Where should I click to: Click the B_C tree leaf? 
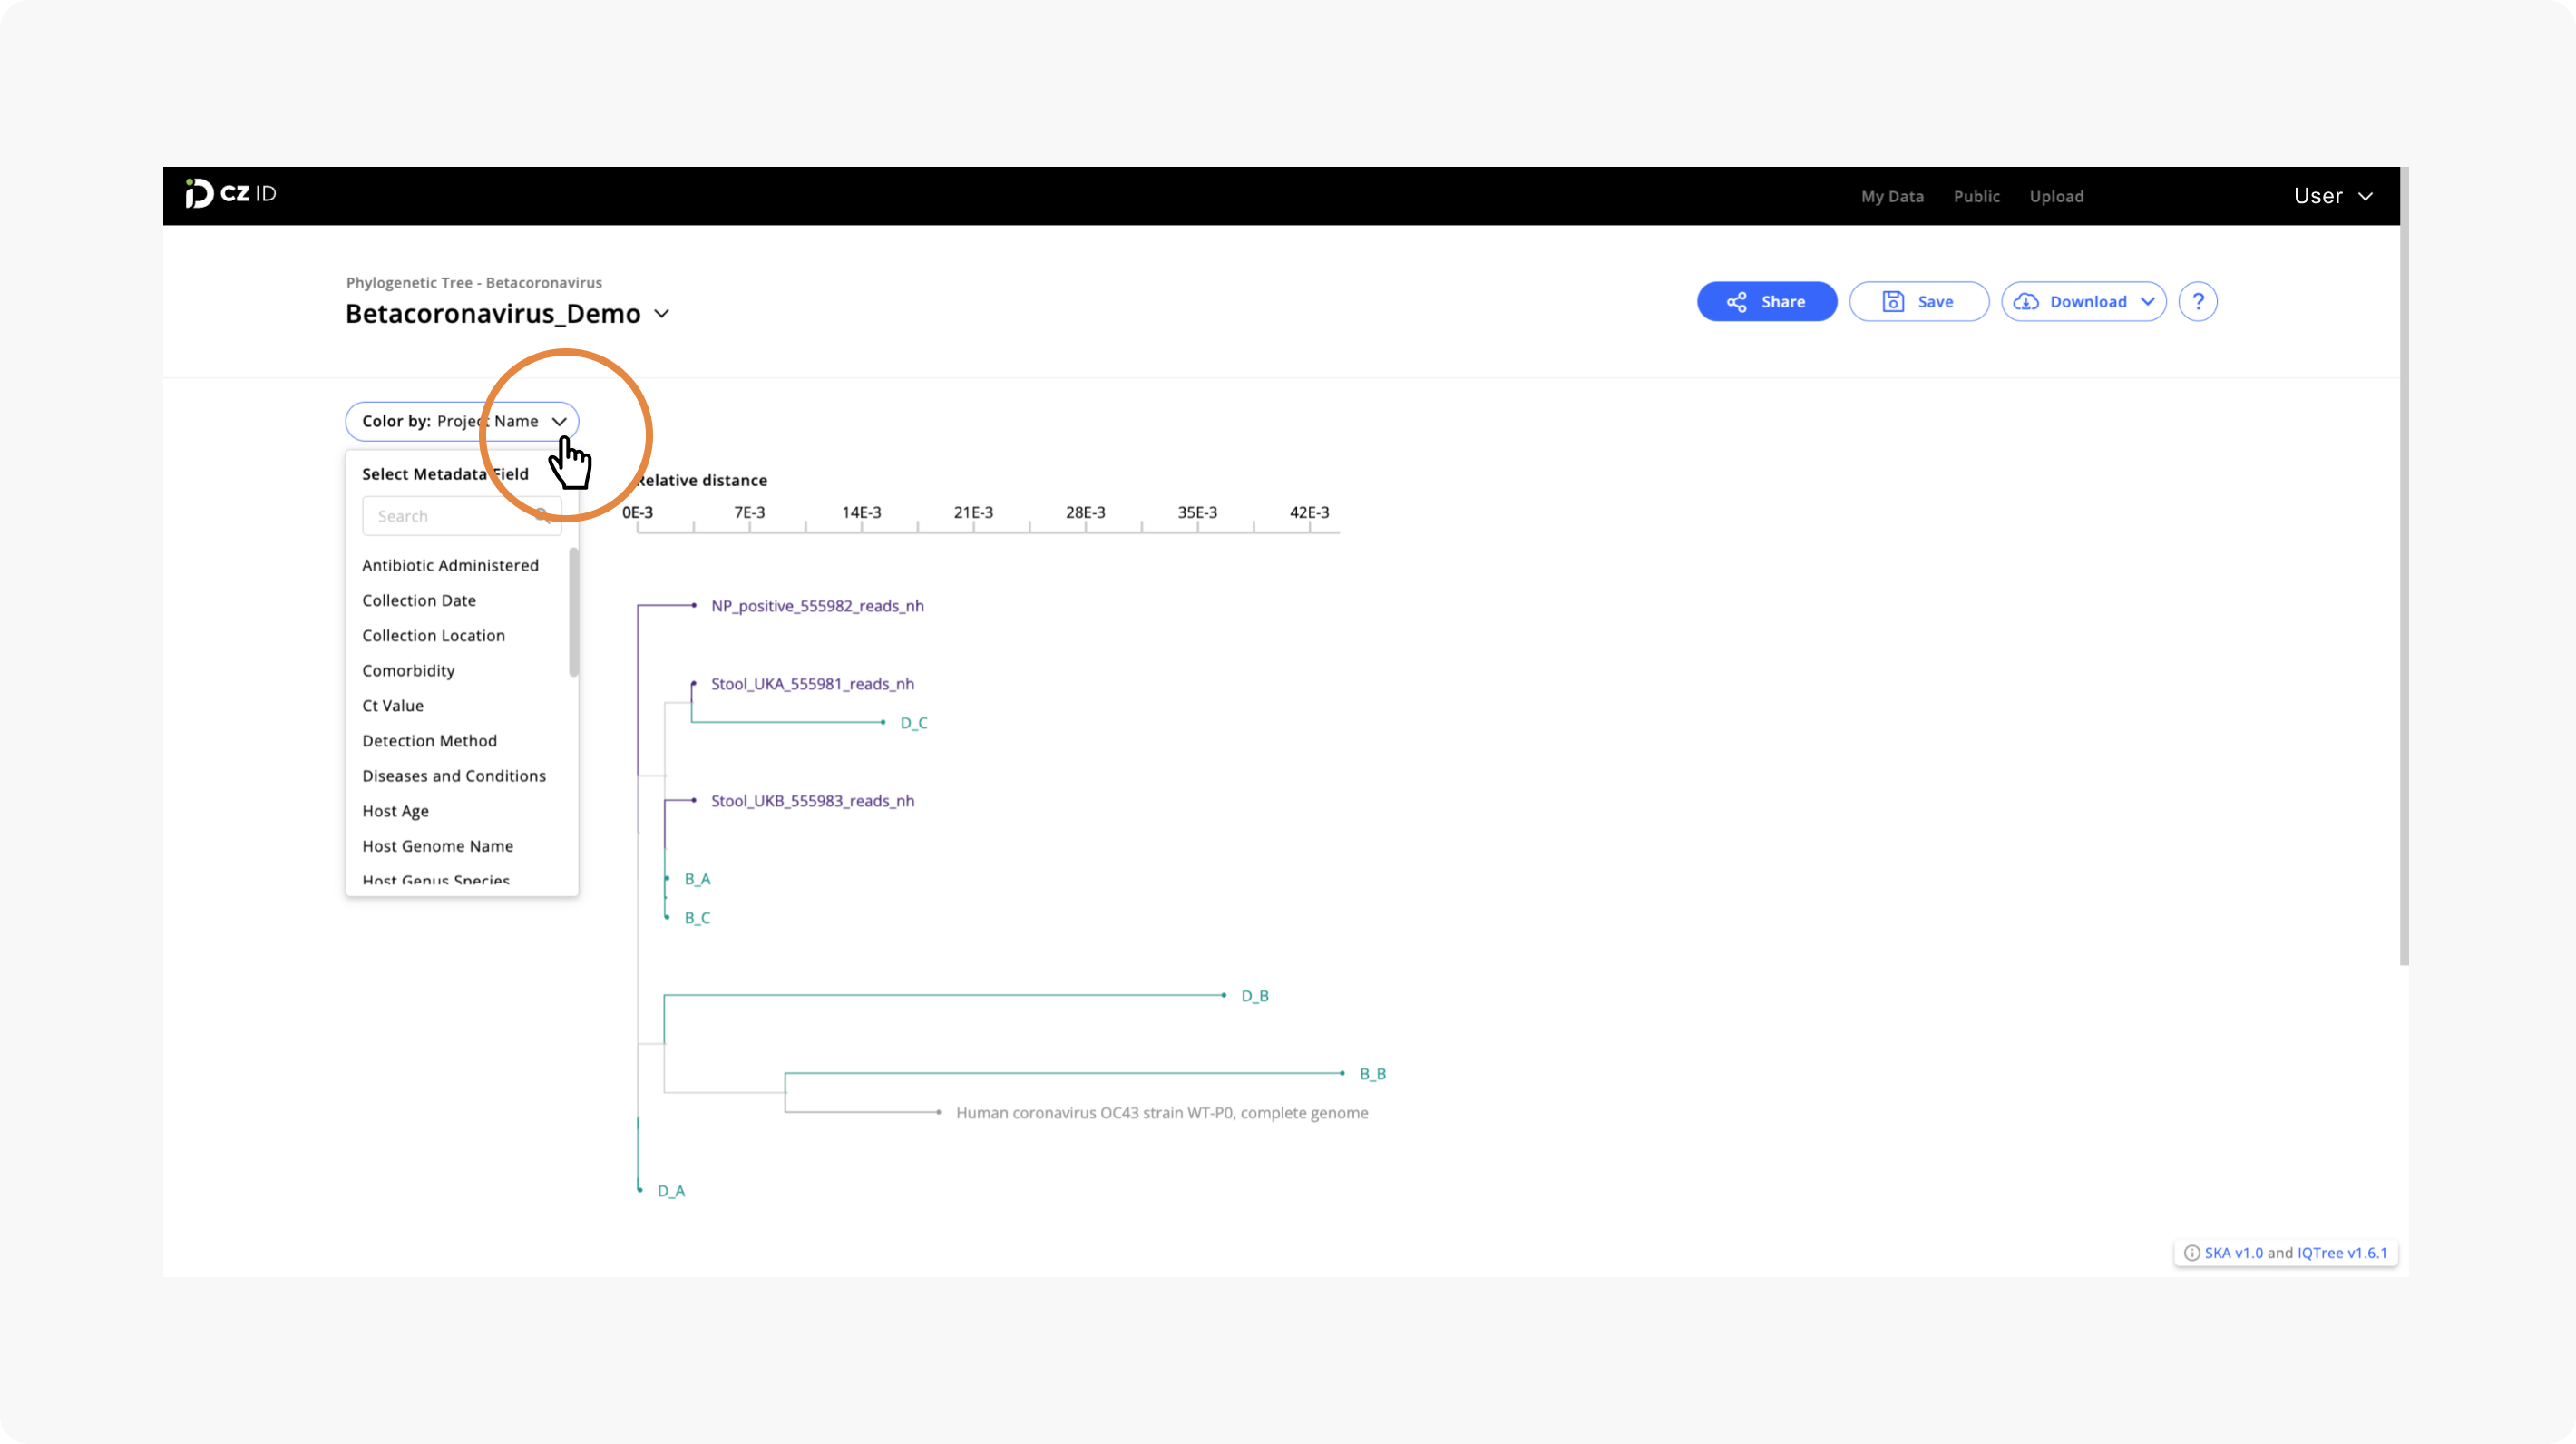[x=697, y=918]
